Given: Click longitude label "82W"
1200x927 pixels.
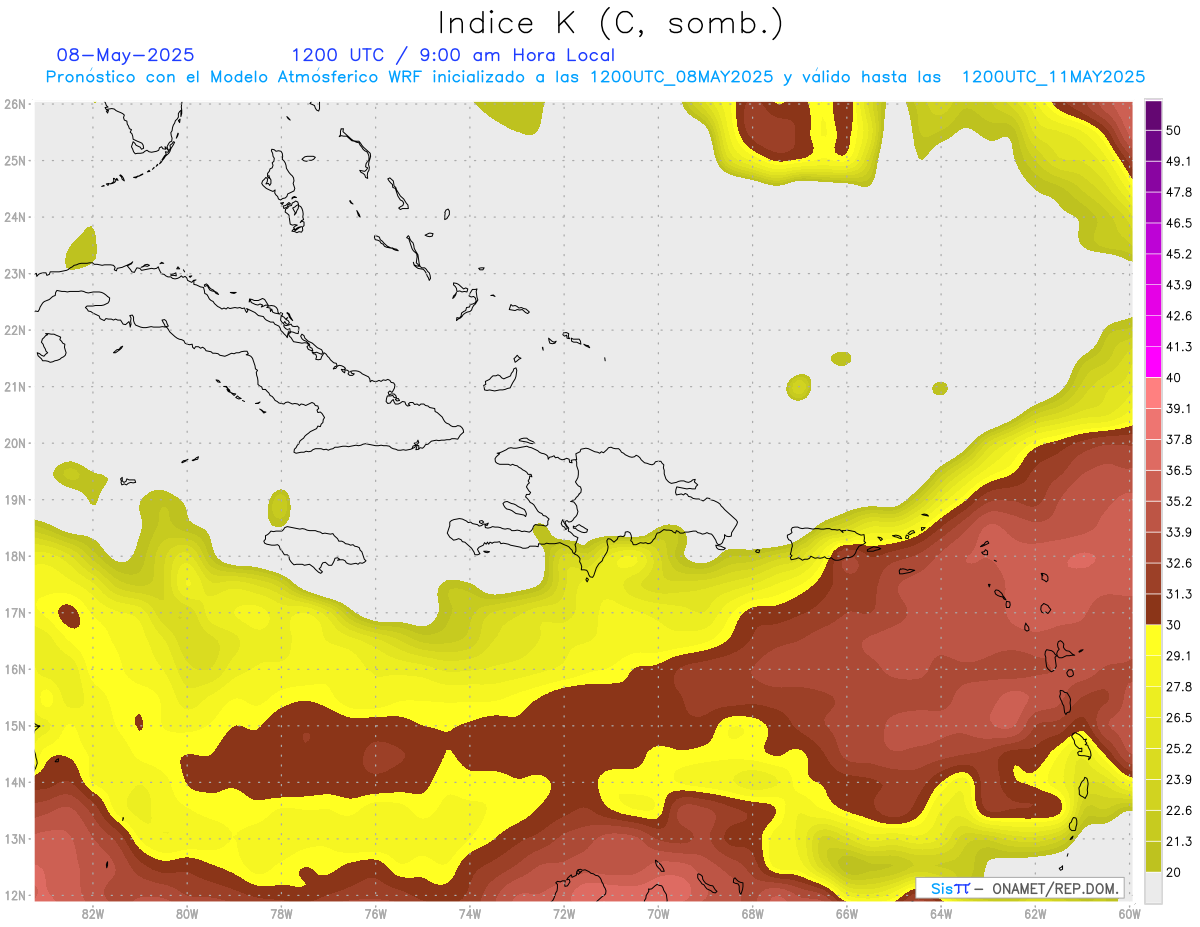Looking at the screenshot, I should point(93,913).
